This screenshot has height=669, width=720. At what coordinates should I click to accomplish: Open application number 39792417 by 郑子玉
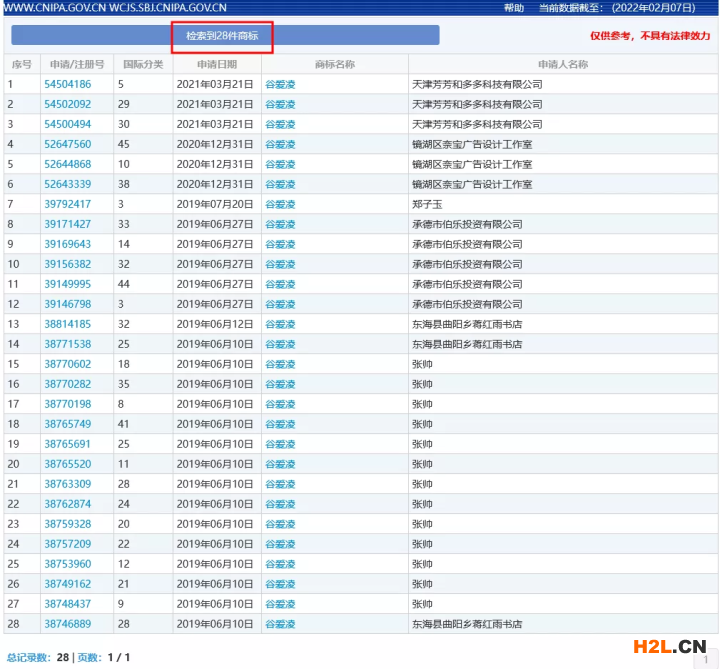(x=67, y=204)
